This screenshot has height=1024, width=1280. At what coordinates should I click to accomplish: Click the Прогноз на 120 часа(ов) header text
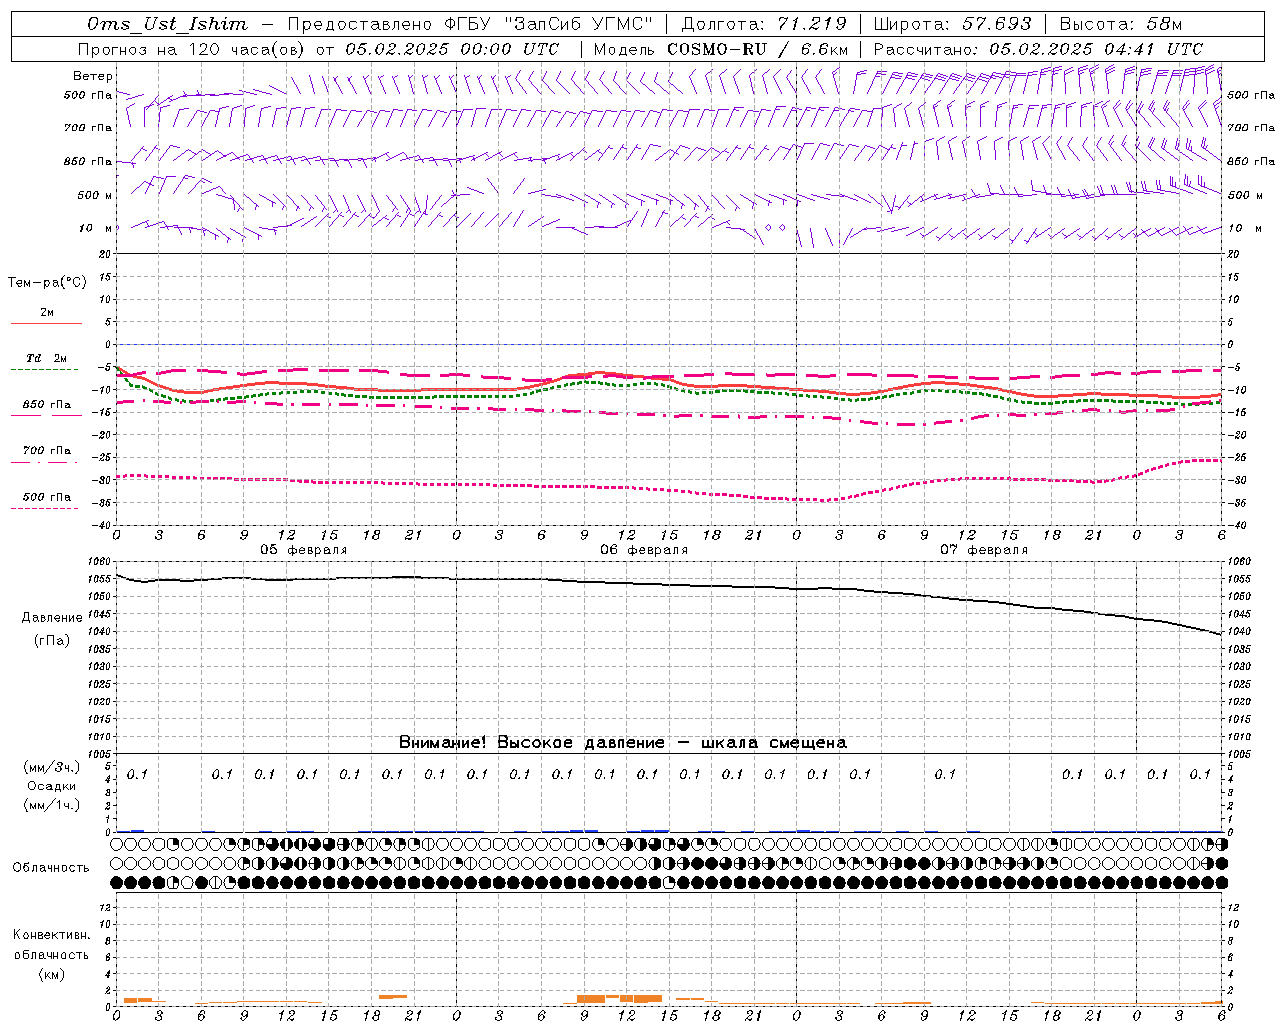[x=193, y=49]
